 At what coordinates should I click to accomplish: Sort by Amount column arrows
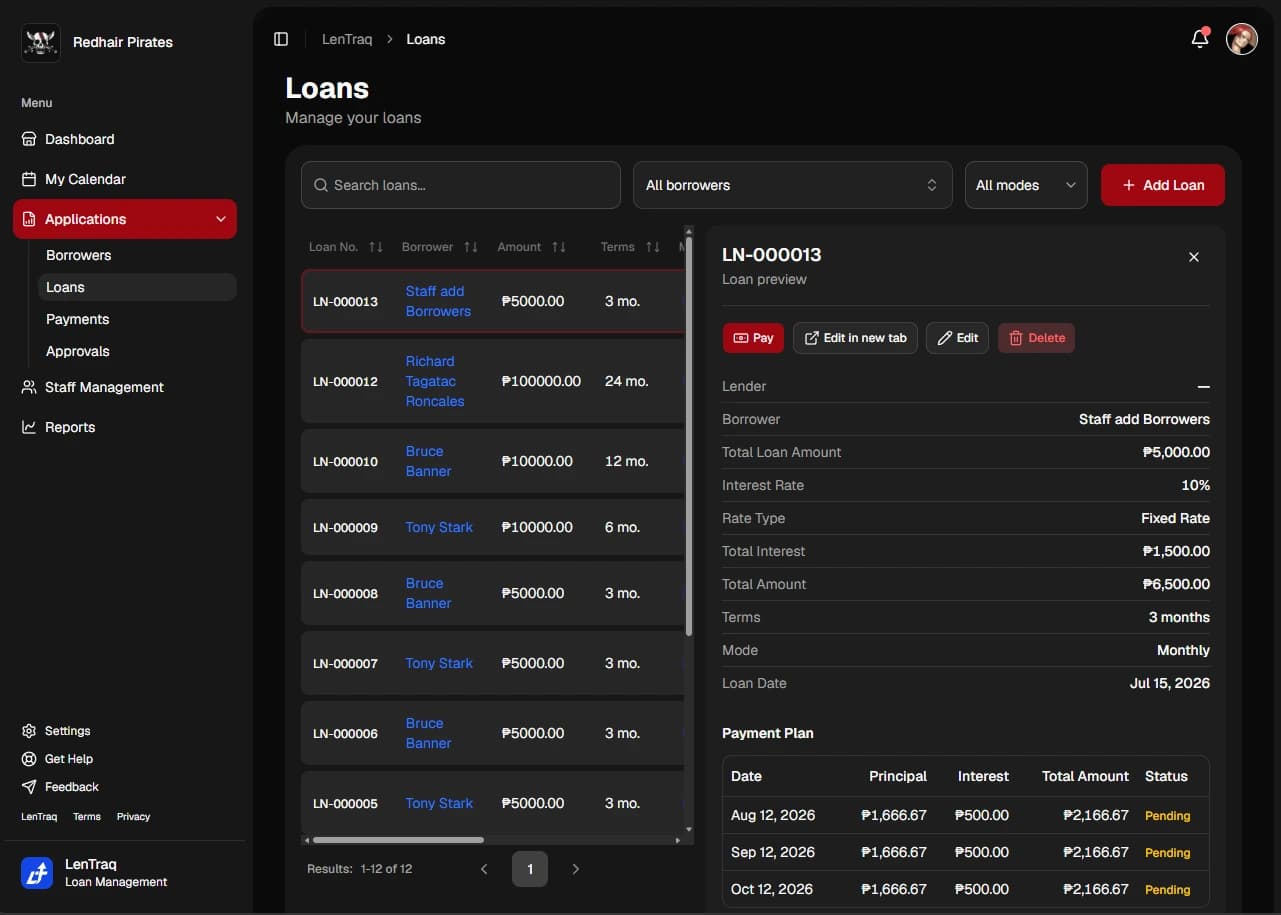click(559, 247)
